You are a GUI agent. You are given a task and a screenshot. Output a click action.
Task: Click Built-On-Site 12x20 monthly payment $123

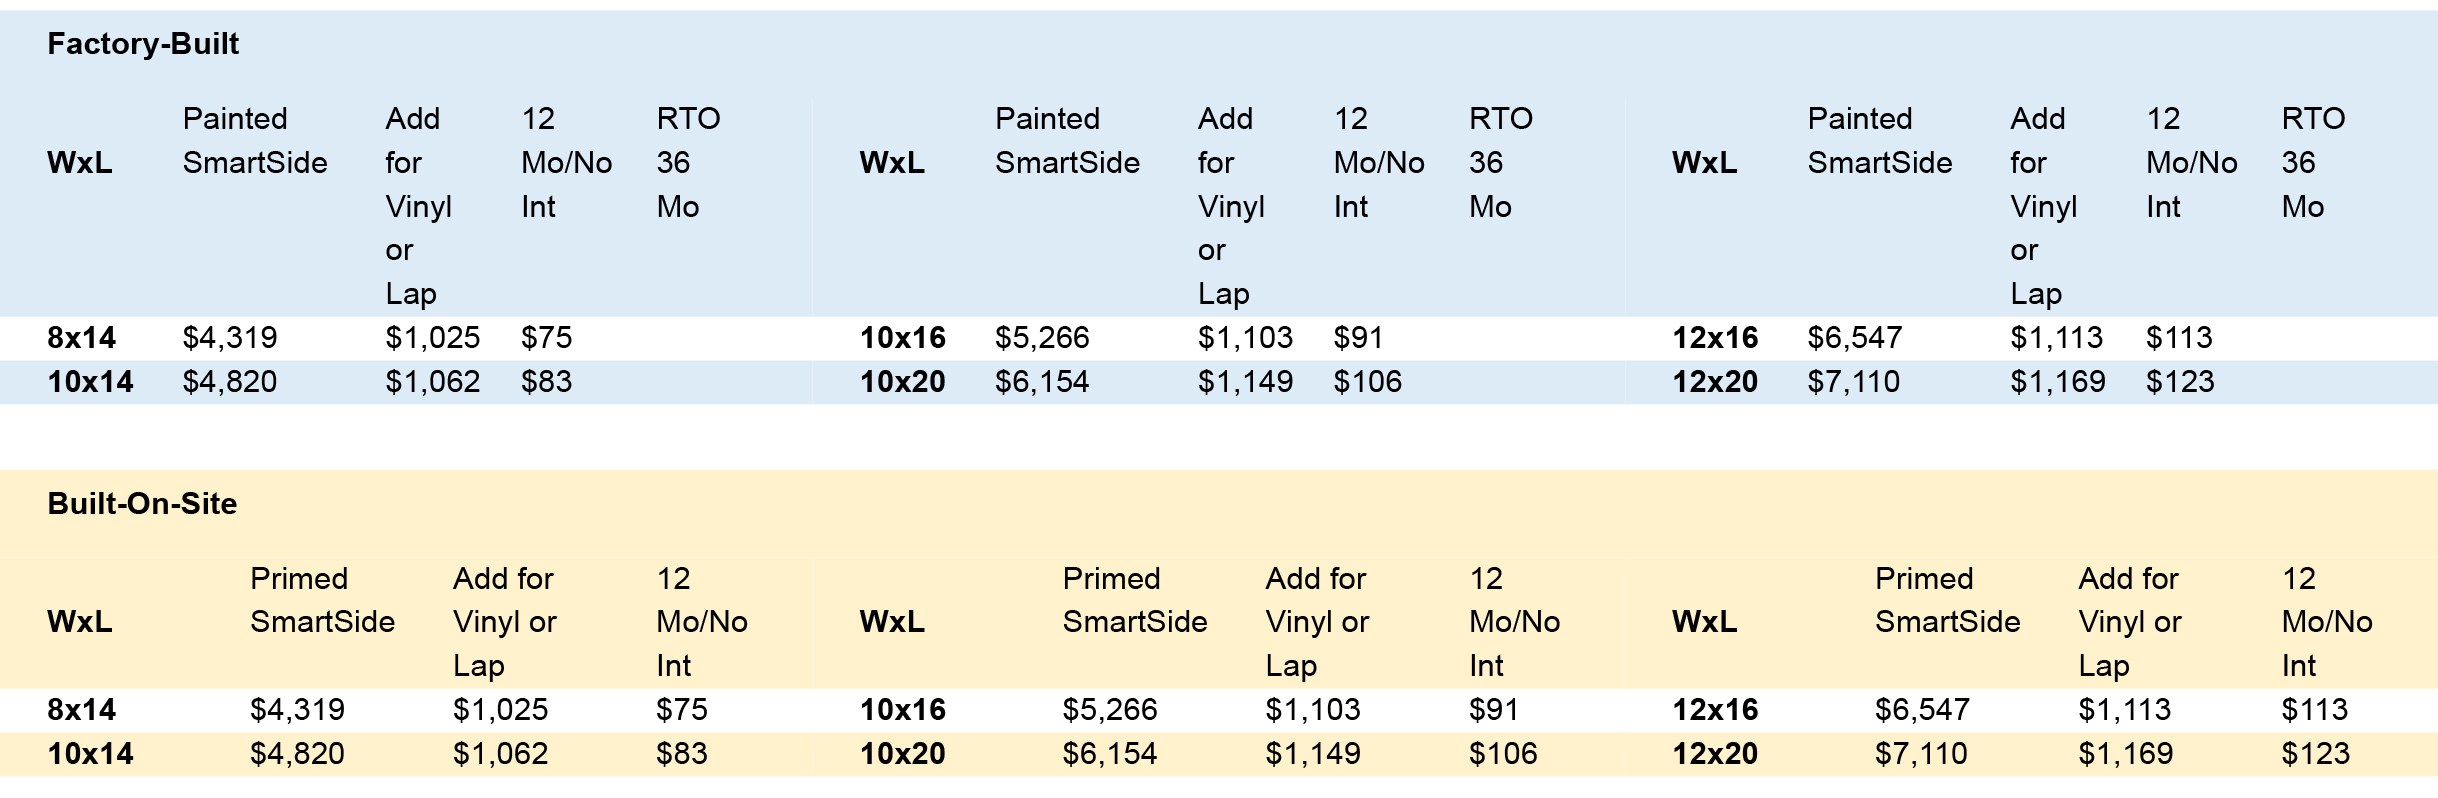point(2316,754)
